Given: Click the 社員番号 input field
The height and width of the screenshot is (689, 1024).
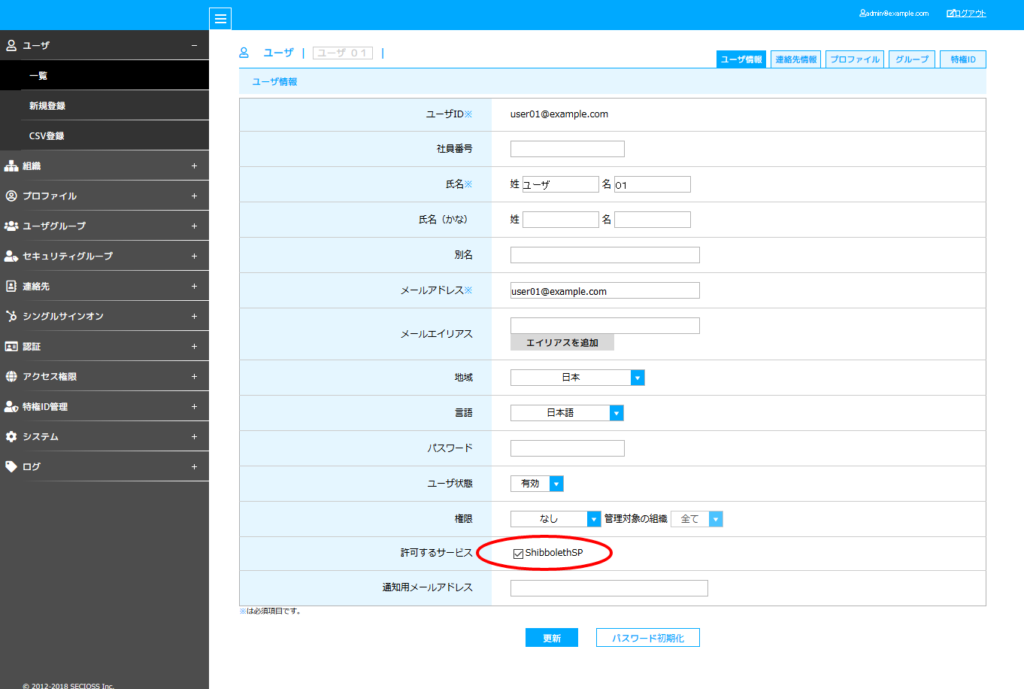Looking at the screenshot, I should pos(567,148).
